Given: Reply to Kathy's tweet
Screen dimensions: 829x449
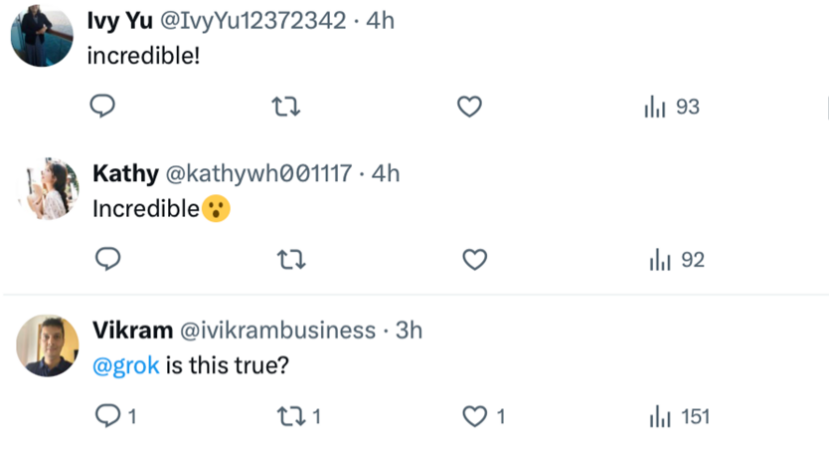Looking at the screenshot, I should [x=108, y=260].
